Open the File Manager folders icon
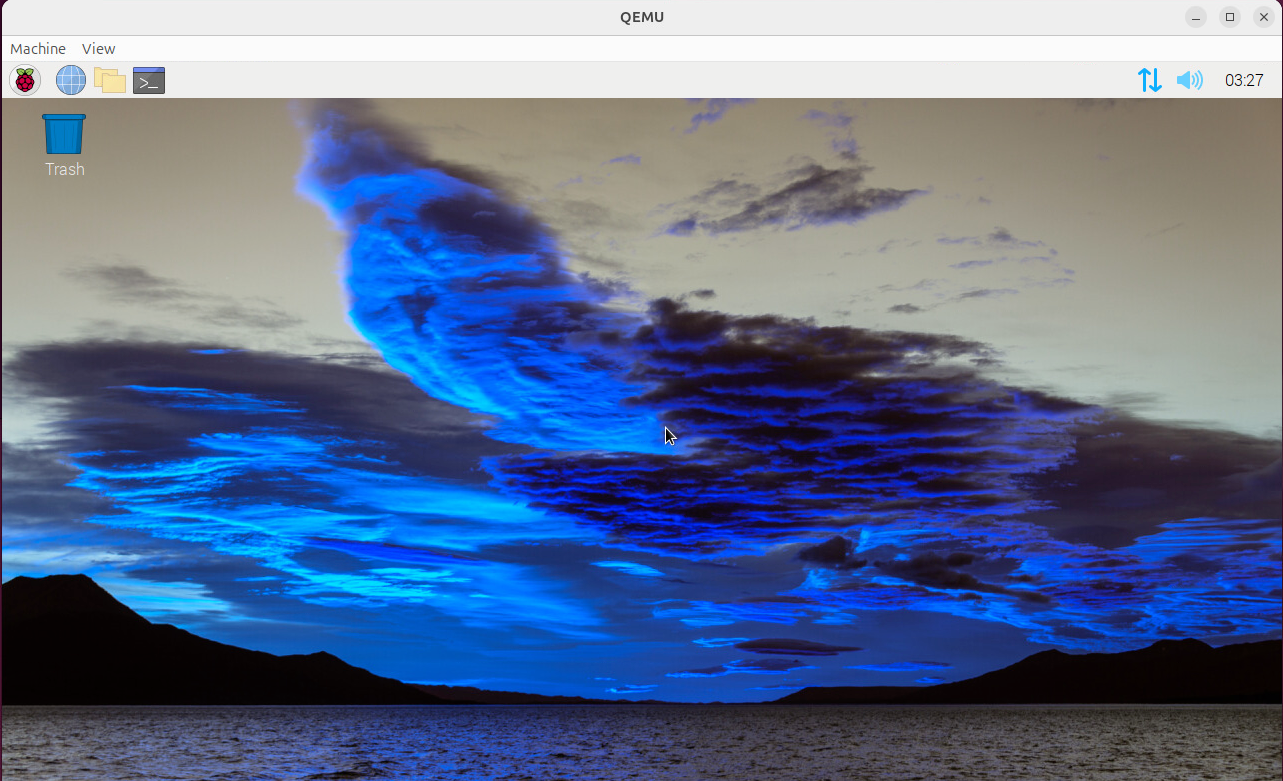 110,80
